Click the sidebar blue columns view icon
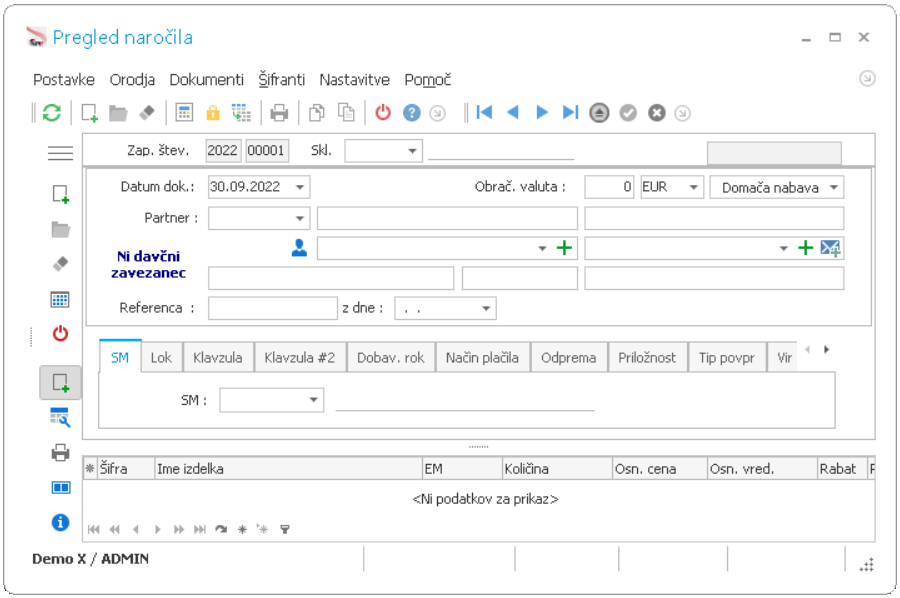 tap(61, 488)
